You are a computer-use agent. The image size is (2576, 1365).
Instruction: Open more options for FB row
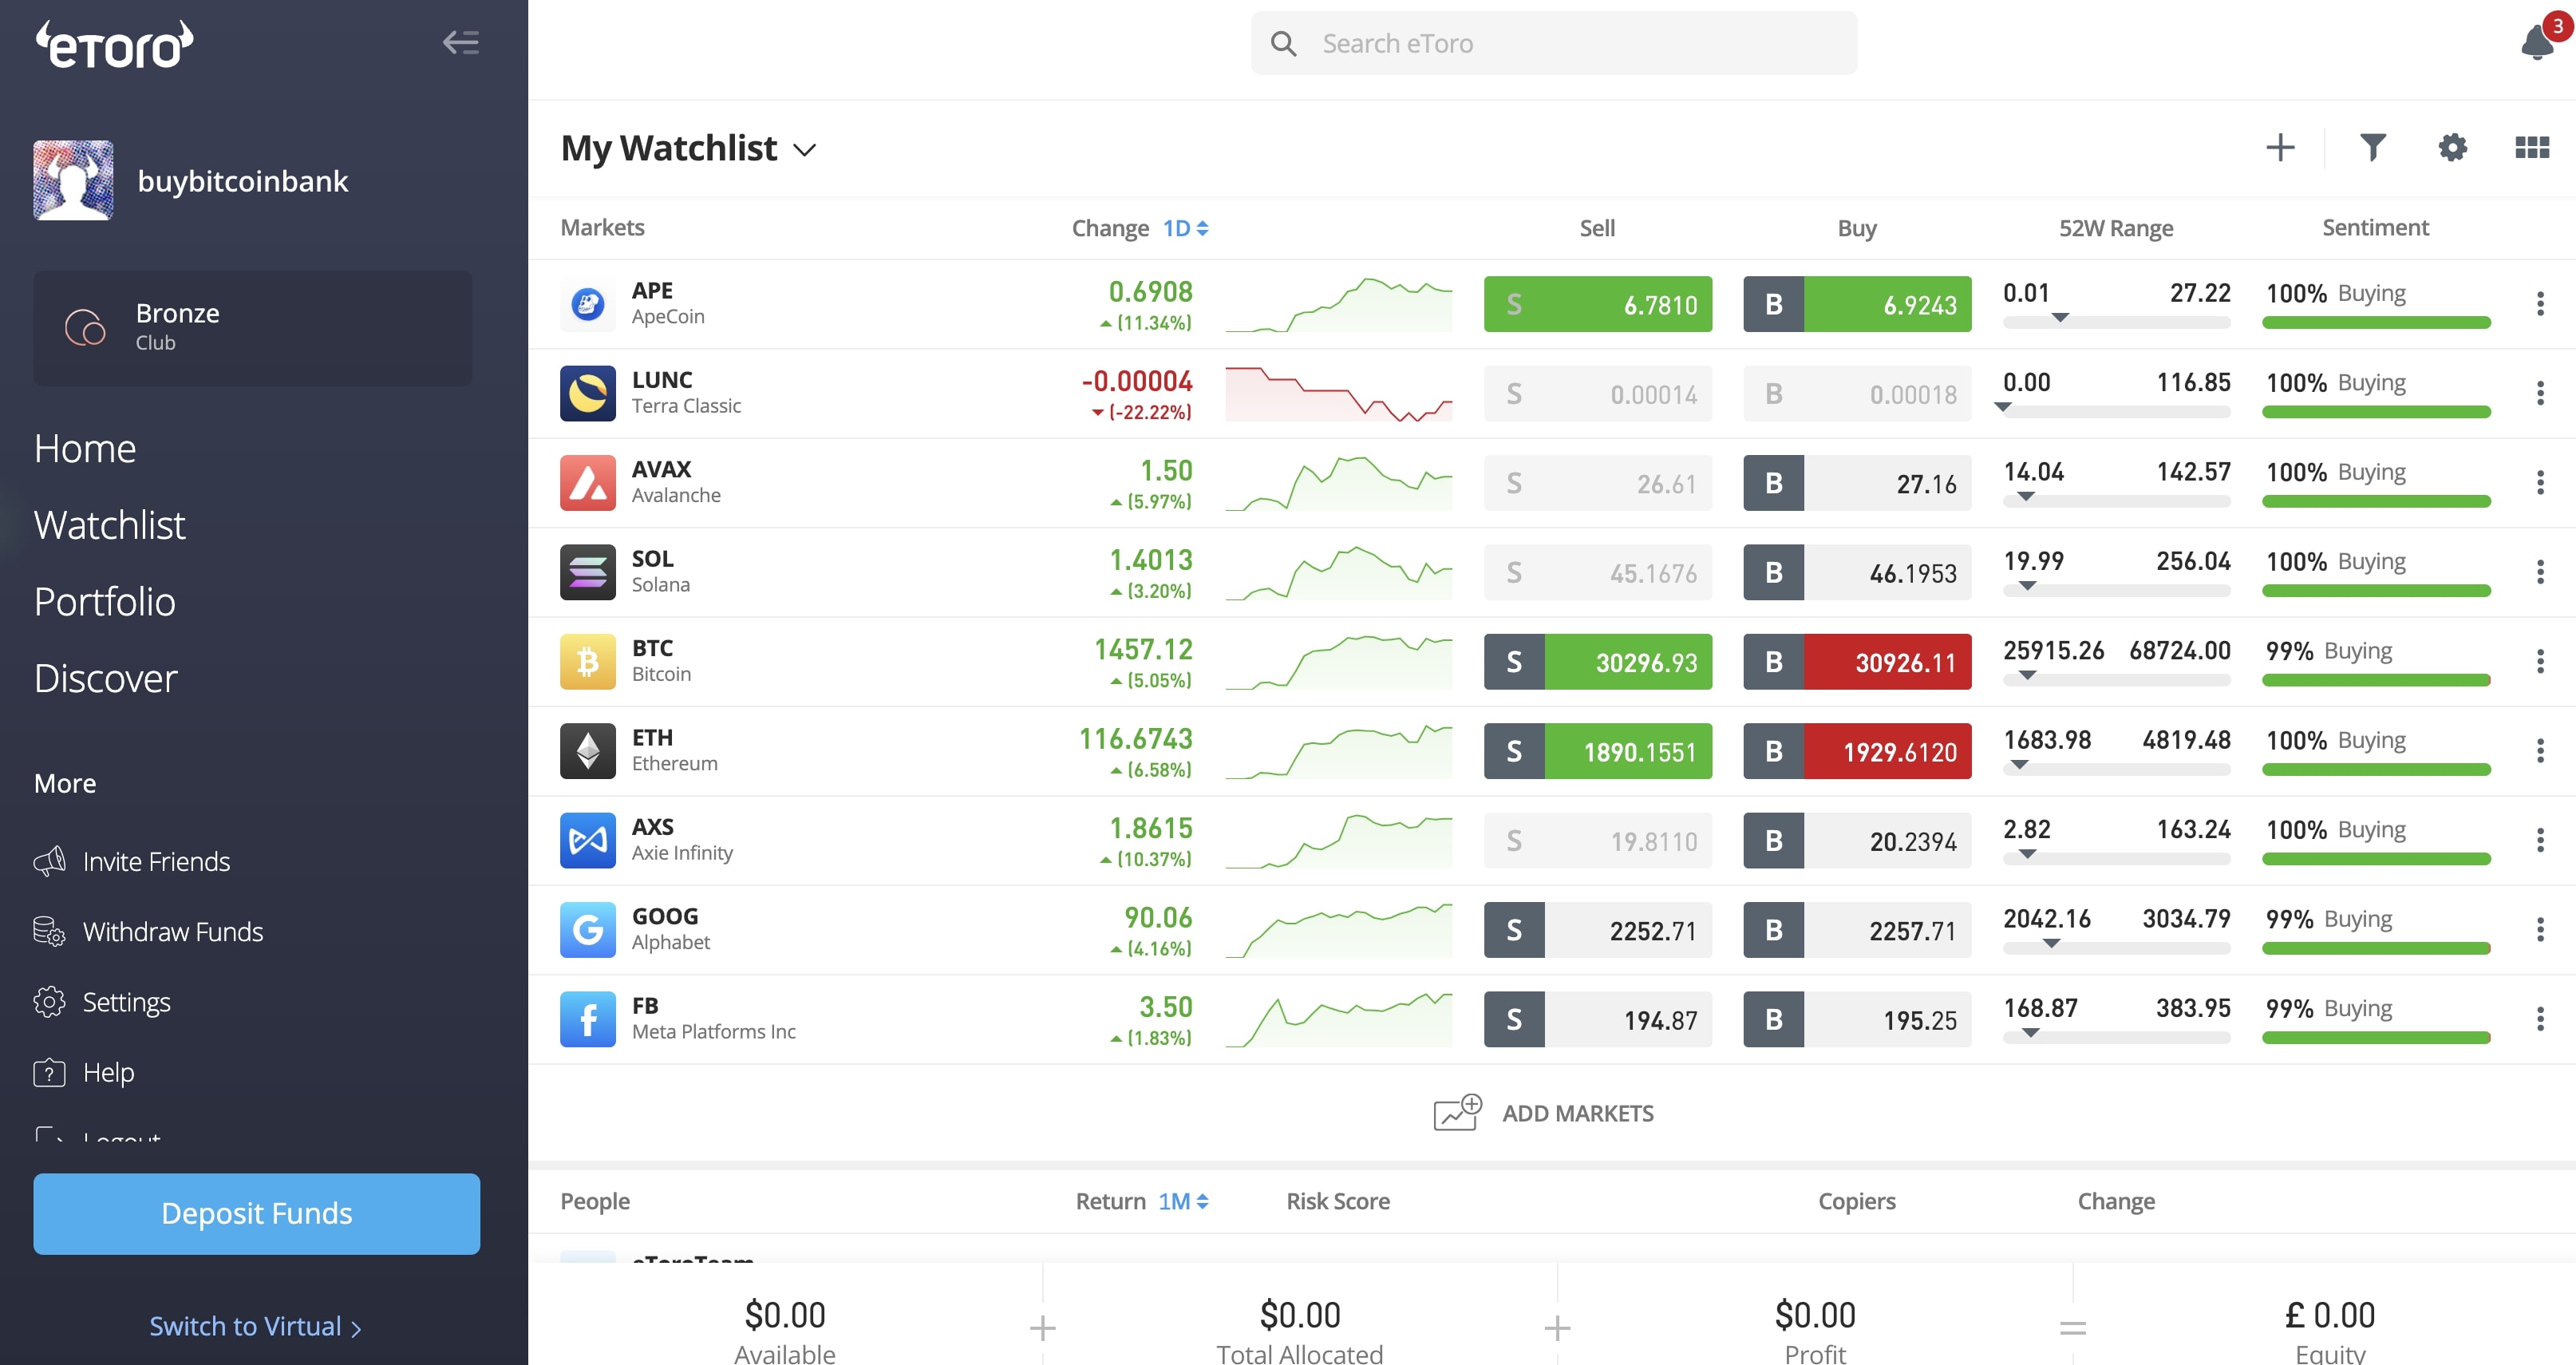2540,1019
